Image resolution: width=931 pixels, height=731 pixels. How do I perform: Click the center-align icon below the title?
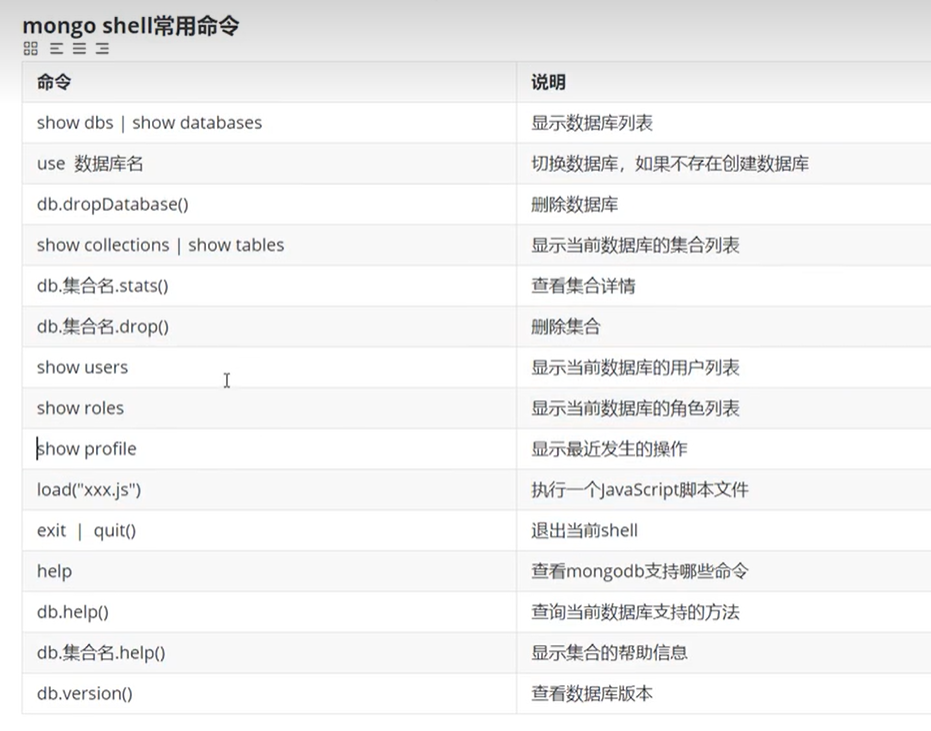click(80, 48)
